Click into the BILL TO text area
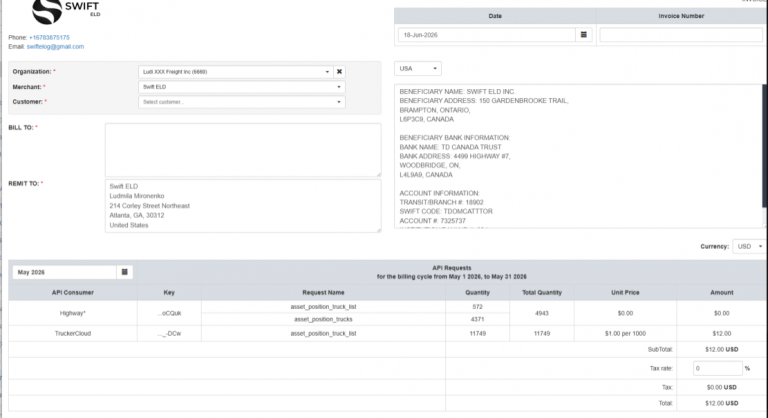 [x=243, y=150]
